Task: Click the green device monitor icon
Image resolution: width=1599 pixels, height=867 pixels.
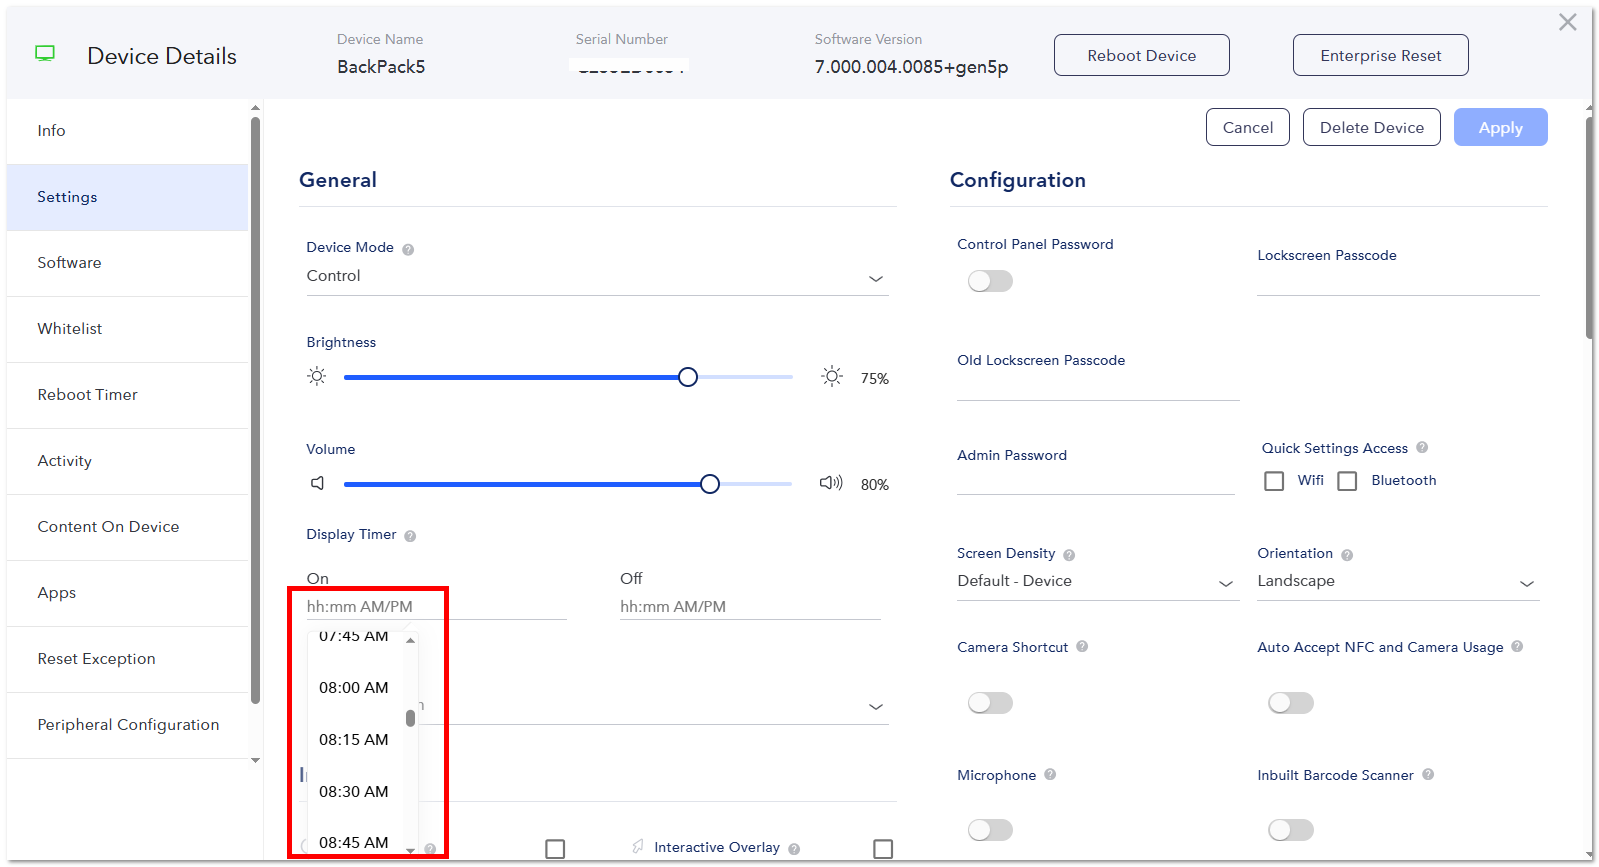Action: tap(45, 53)
